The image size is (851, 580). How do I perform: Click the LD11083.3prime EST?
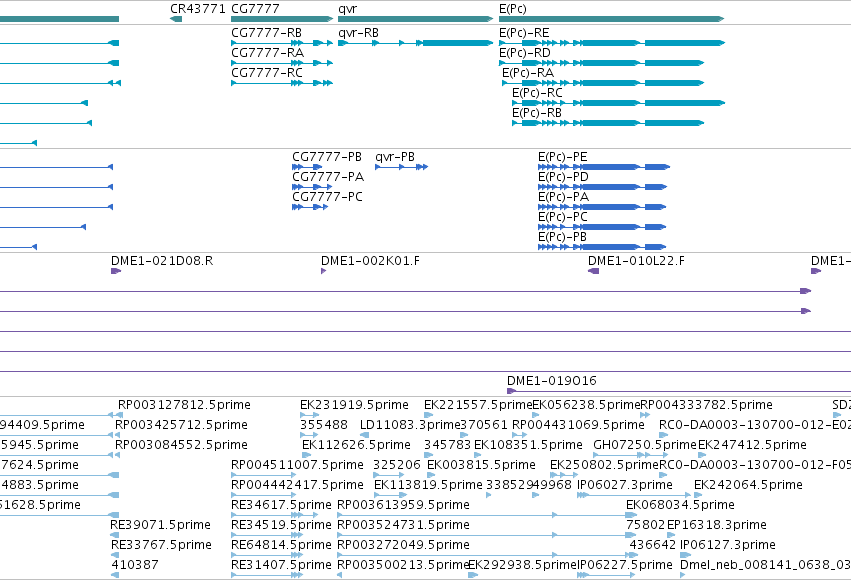pos(410,425)
